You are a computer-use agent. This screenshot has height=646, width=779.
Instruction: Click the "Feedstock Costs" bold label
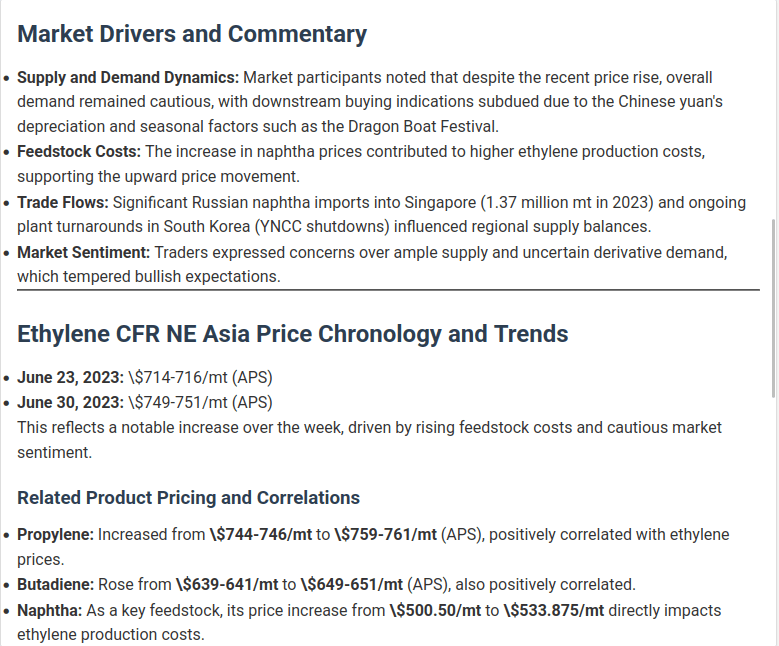(79, 152)
